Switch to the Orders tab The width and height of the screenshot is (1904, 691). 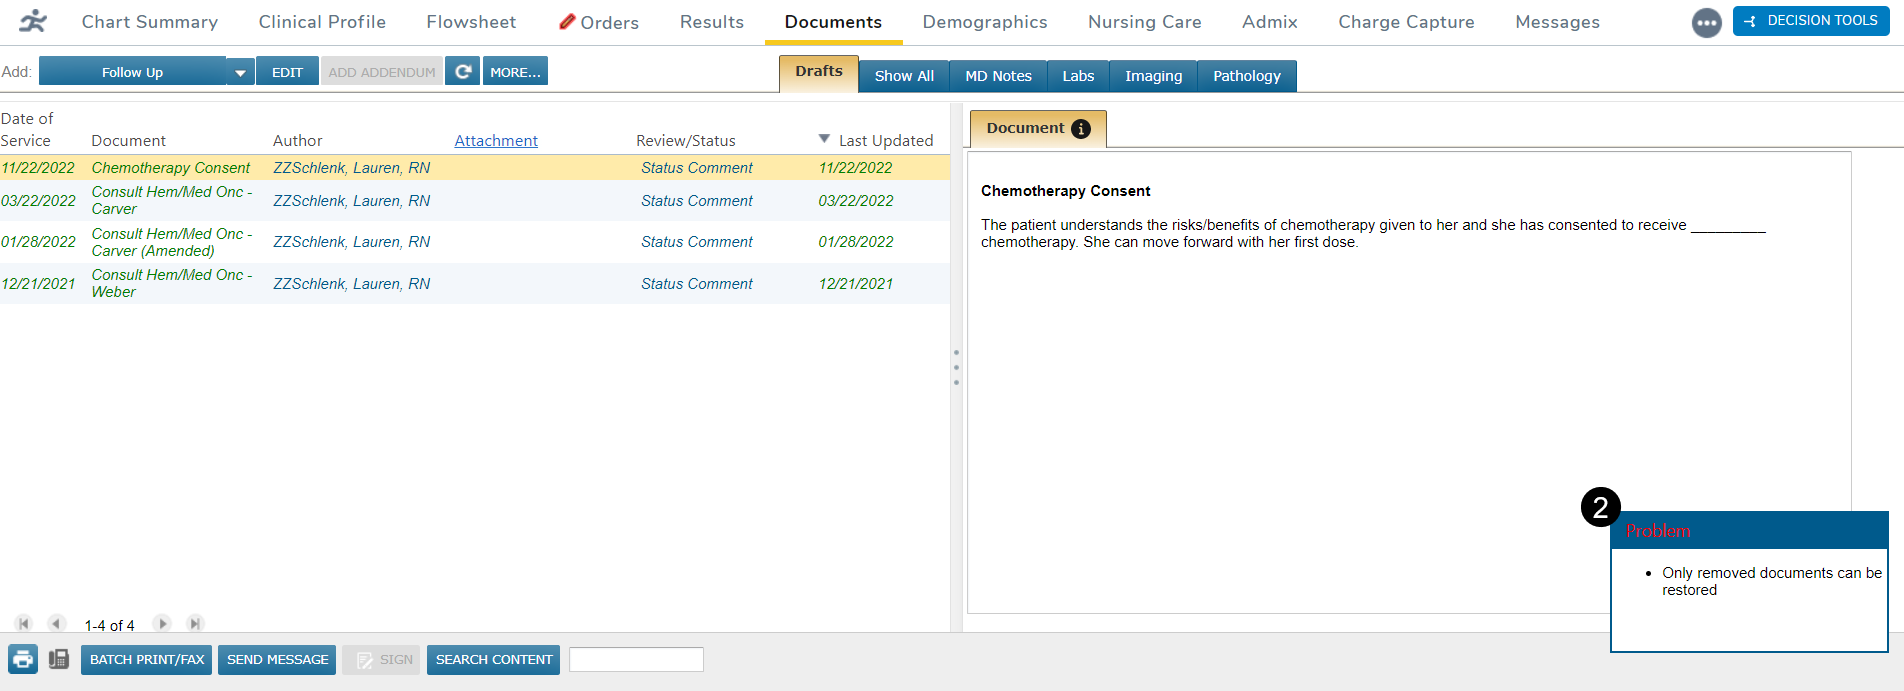tap(599, 22)
